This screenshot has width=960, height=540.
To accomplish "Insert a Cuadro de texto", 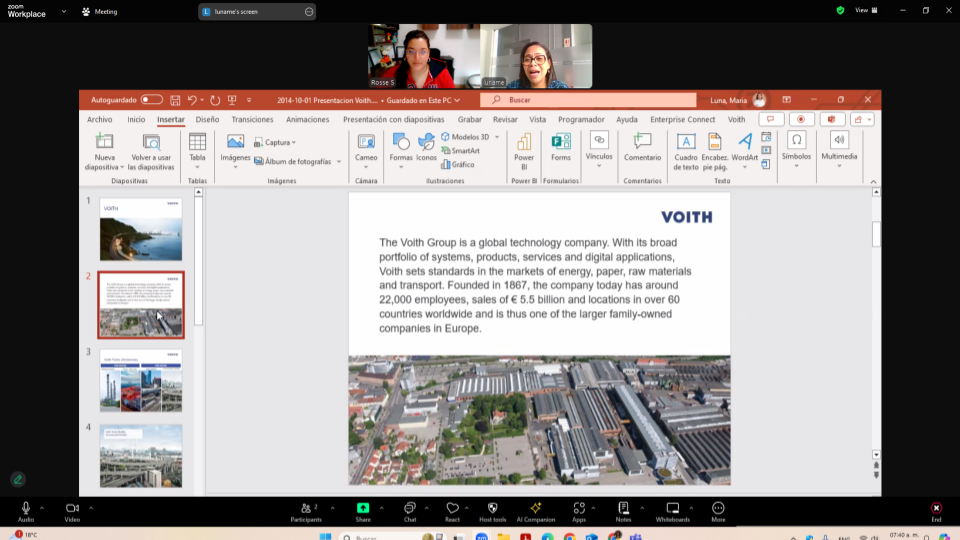I will pyautogui.click(x=686, y=151).
